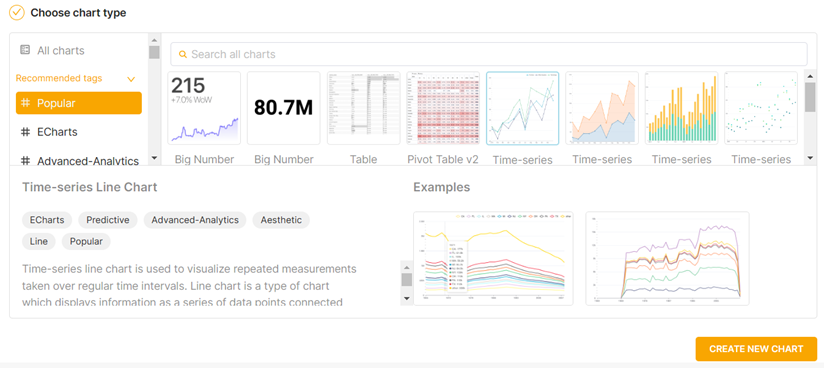
Task: Click the Aesthetic tag pill
Action: (x=281, y=220)
